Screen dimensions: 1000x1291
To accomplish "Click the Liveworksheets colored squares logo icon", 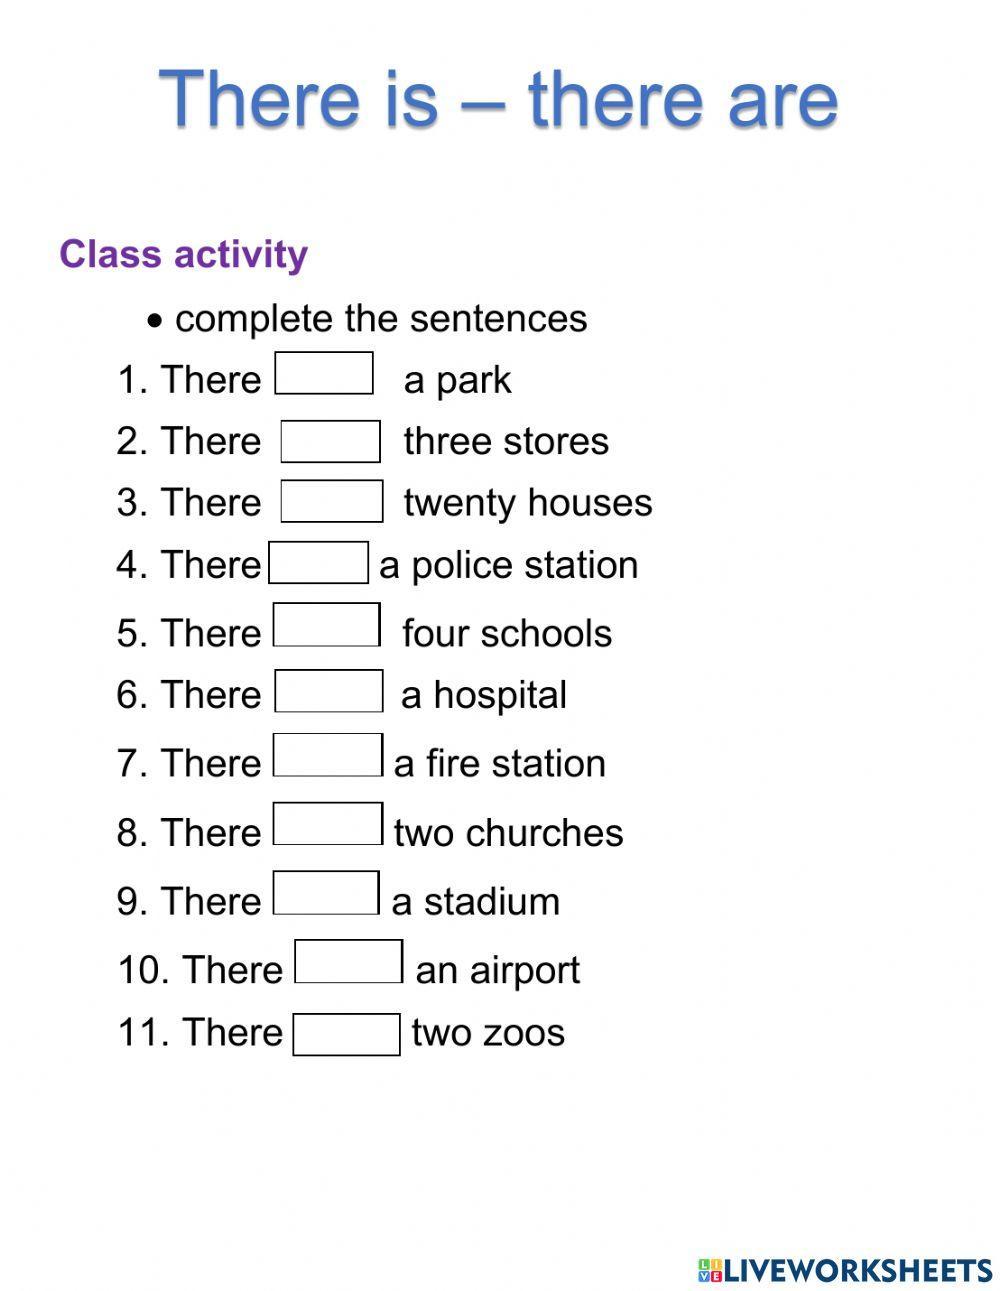I will (709, 1270).
